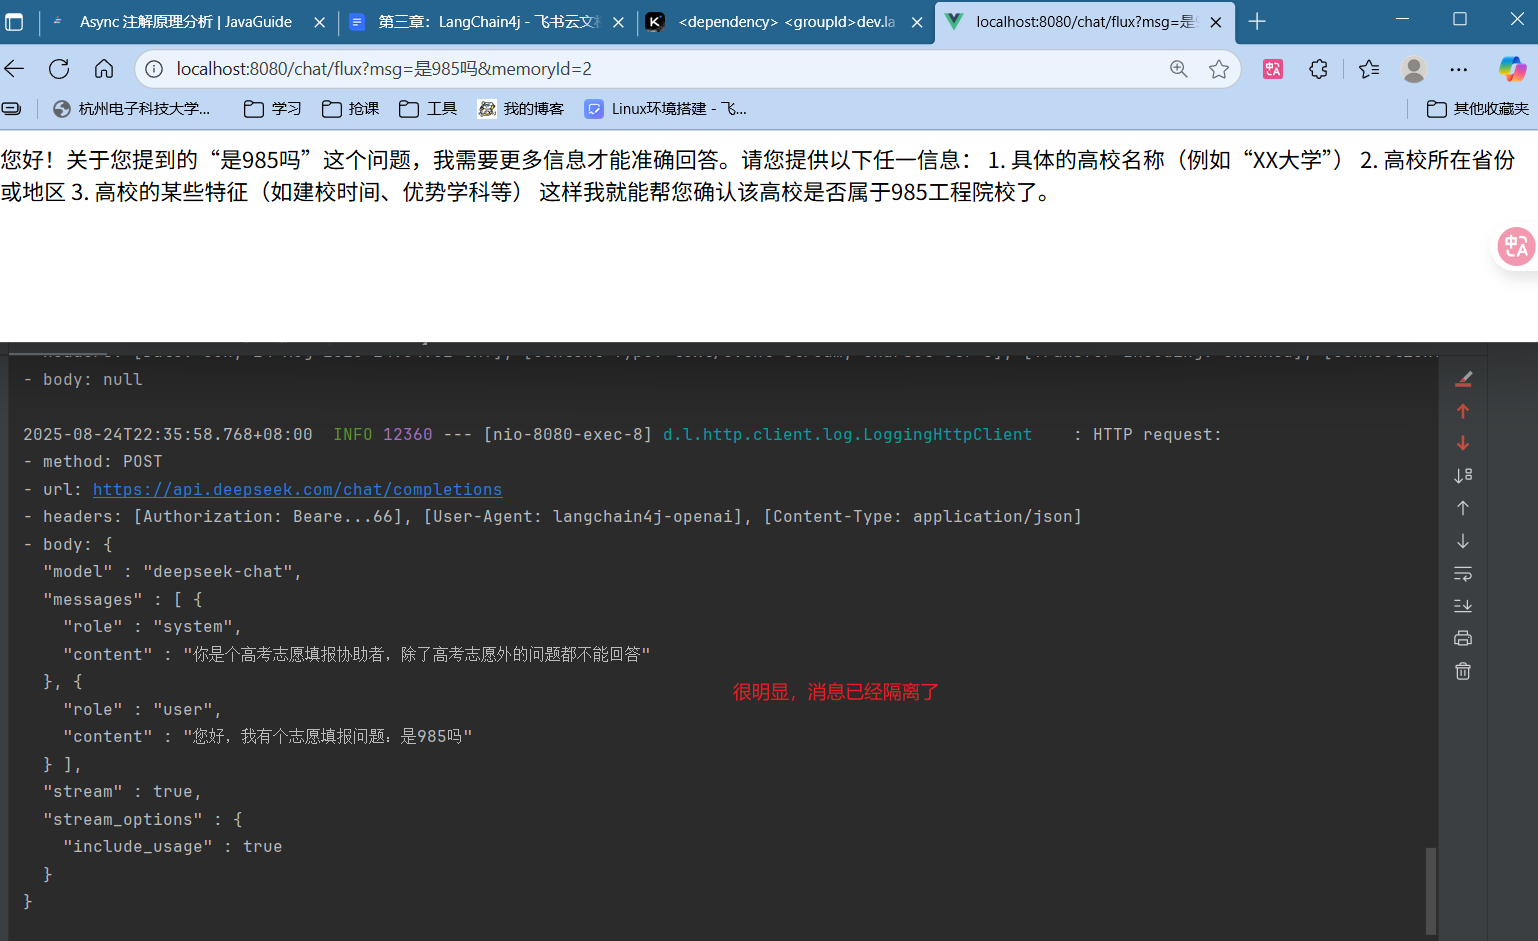Open the 杭州电子科技大学 bookmark
The height and width of the screenshot is (941, 1538).
click(132, 108)
